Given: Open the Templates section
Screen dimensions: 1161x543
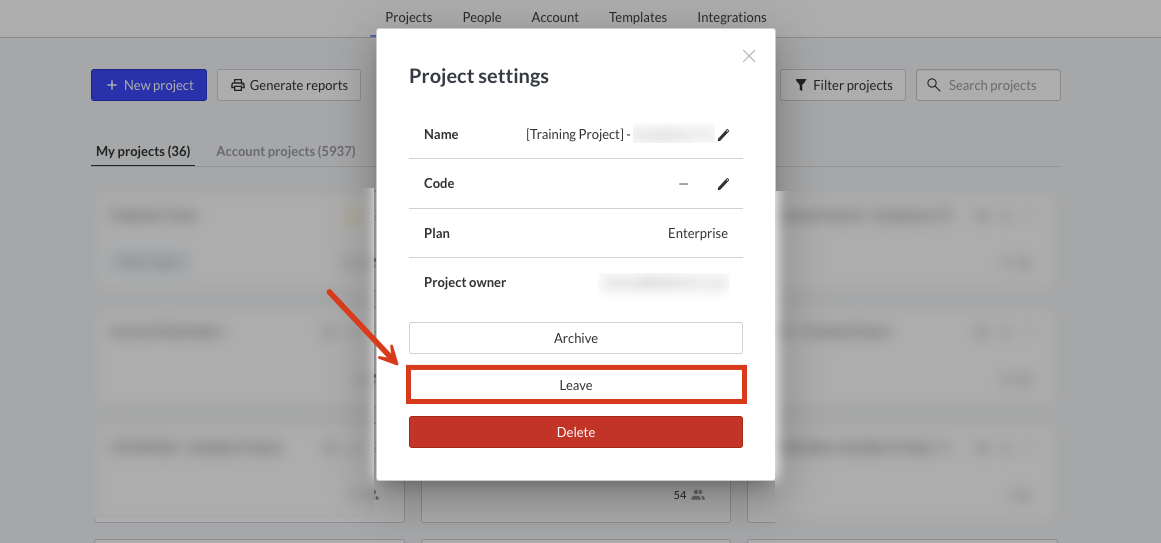Looking at the screenshot, I should (x=638, y=17).
